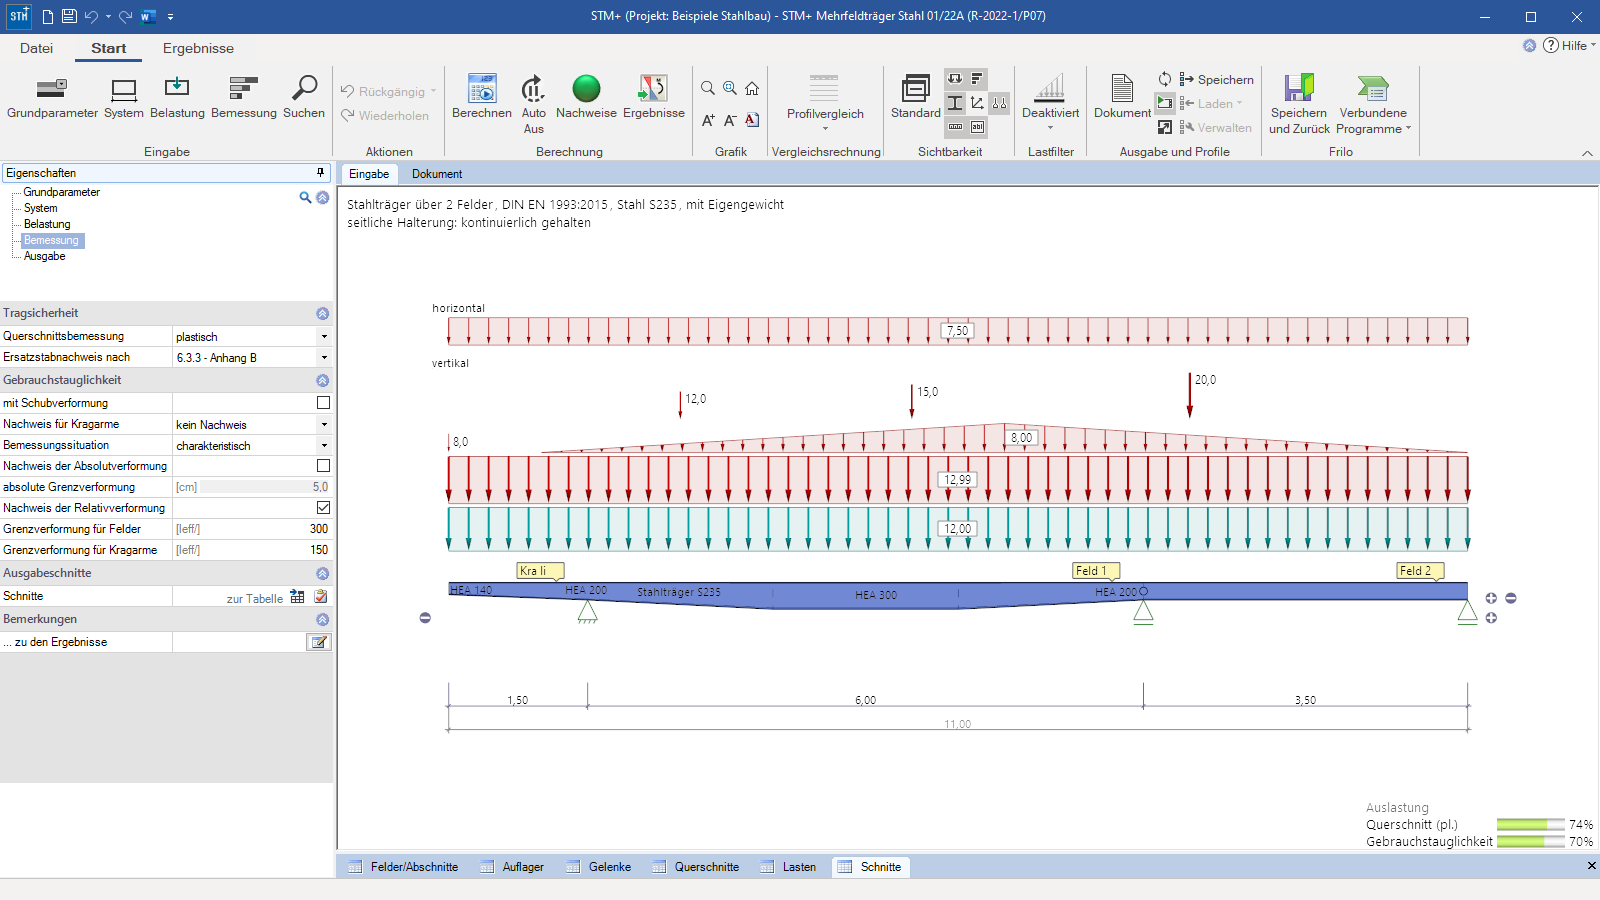Edit 'Grenzverformung für Kragarme' value 150
The height and width of the screenshot is (900, 1600).
(252, 550)
